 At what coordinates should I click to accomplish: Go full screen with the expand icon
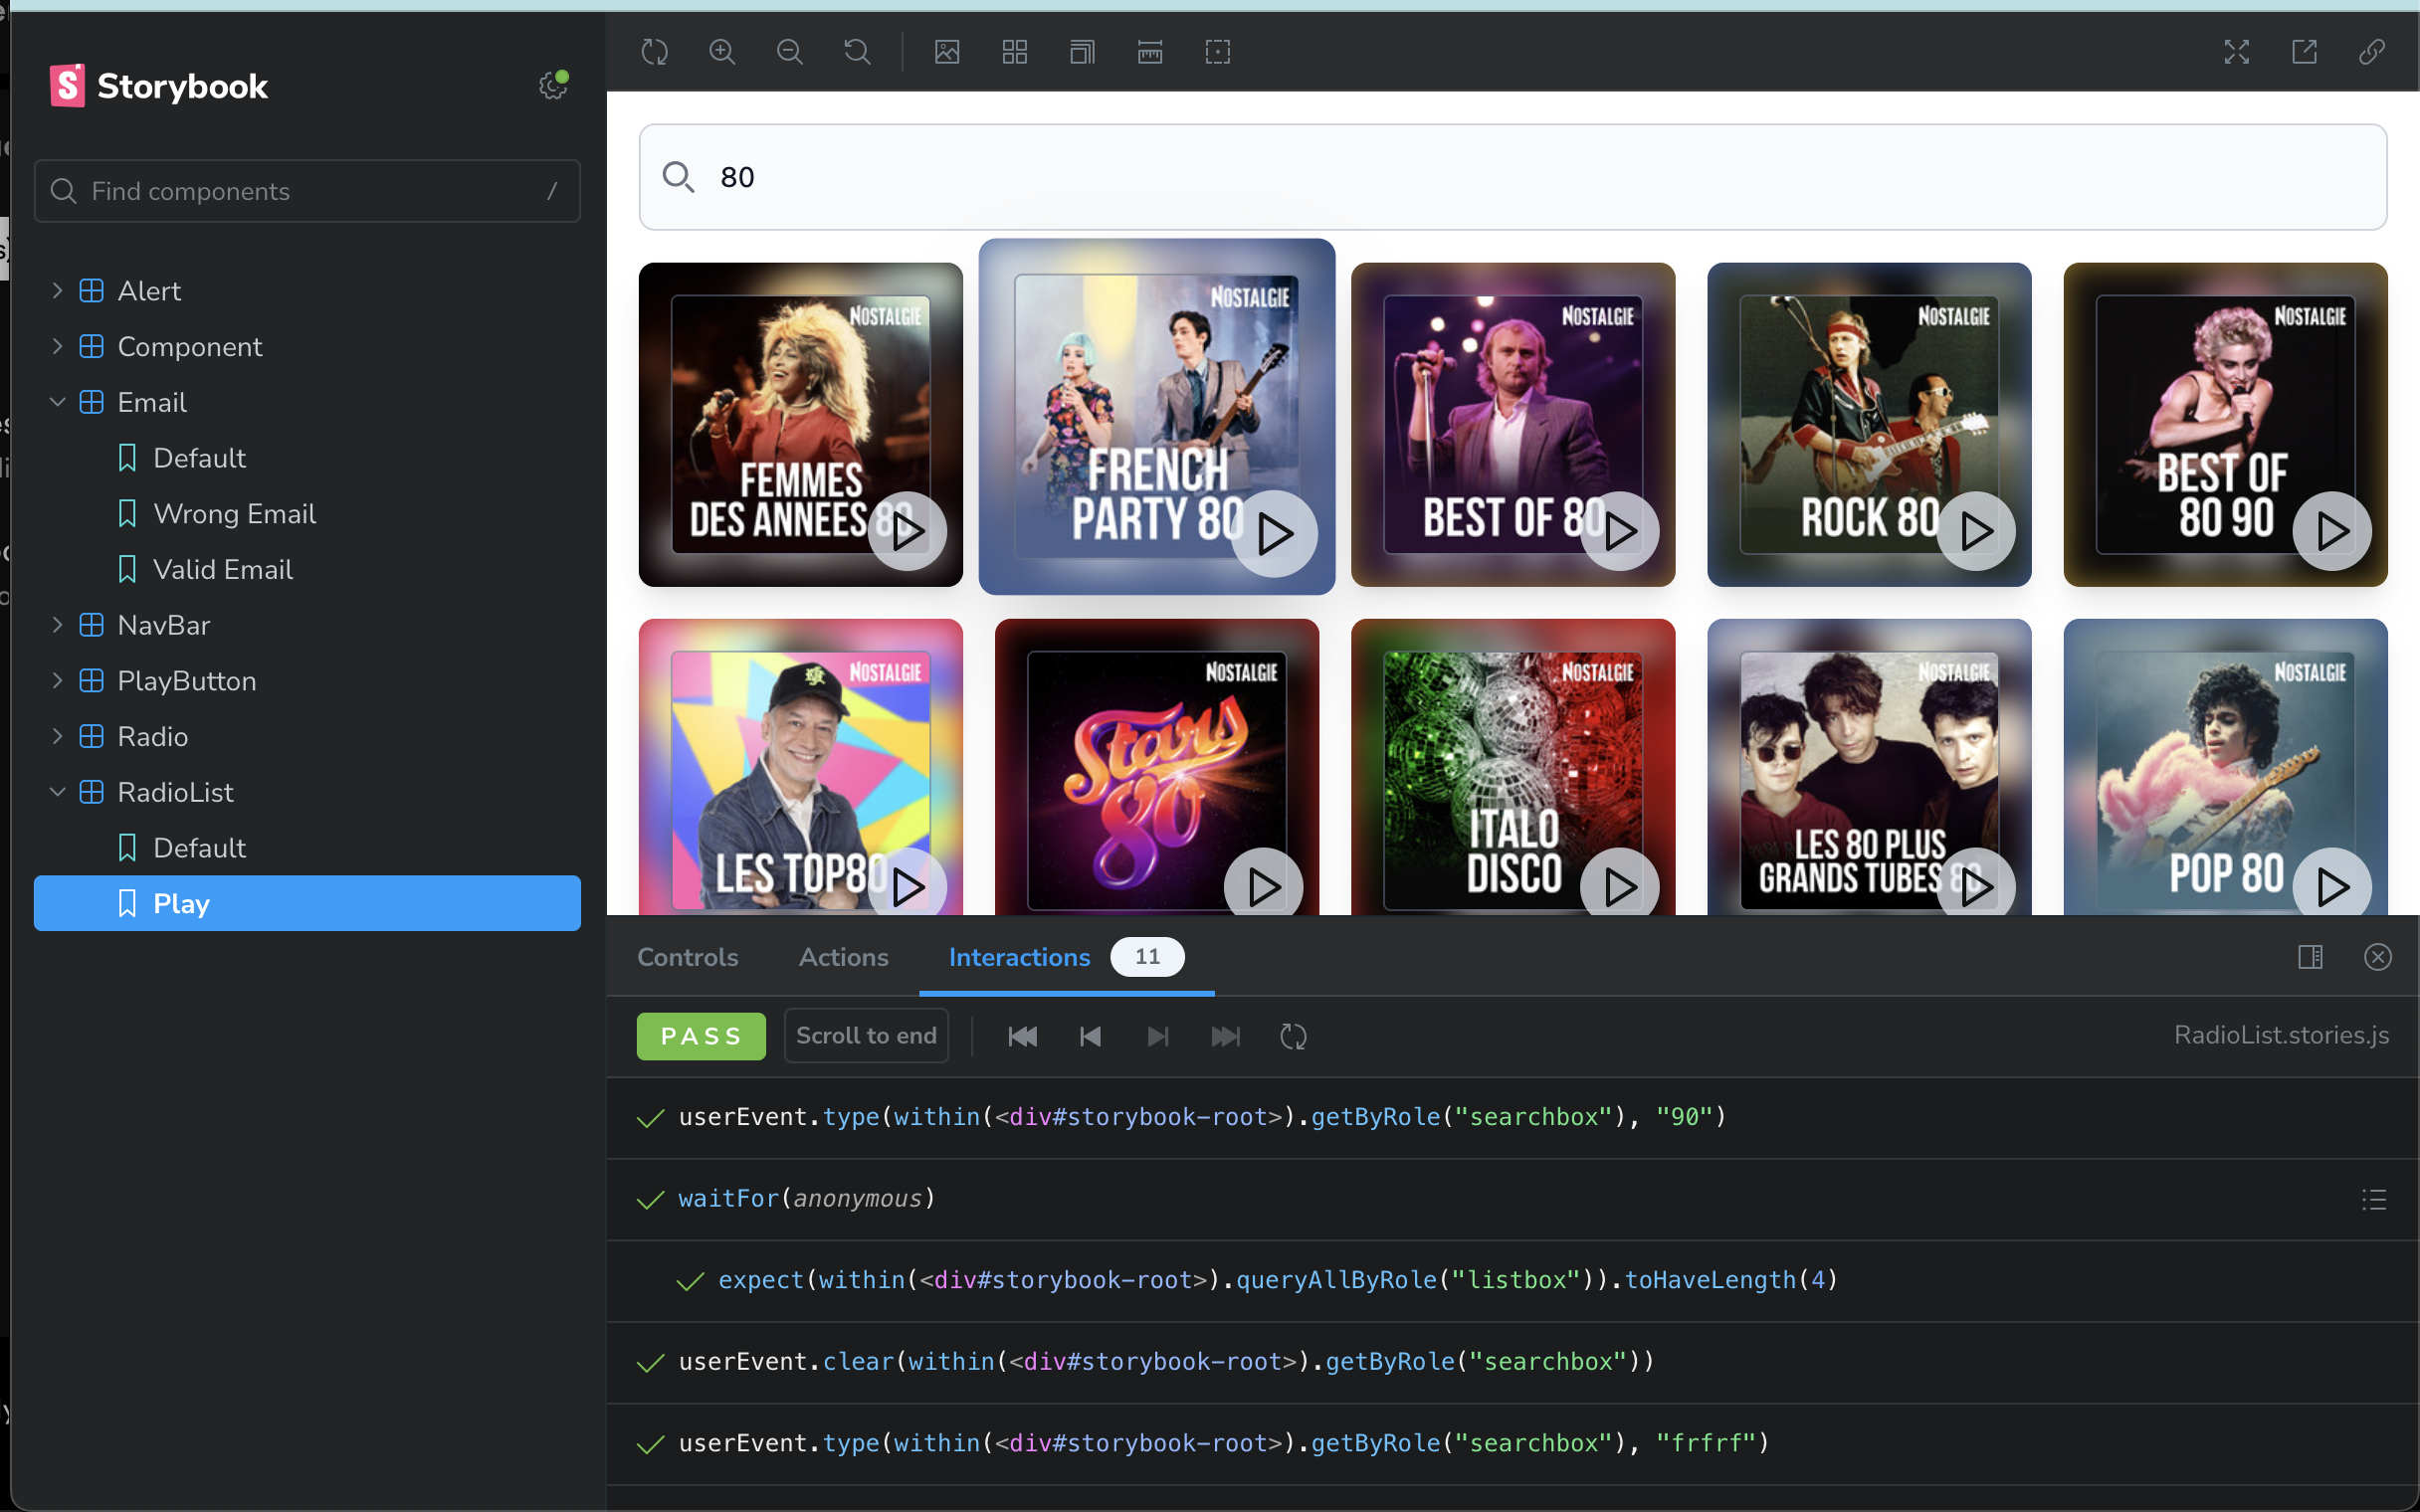[x=2236, y=52]
